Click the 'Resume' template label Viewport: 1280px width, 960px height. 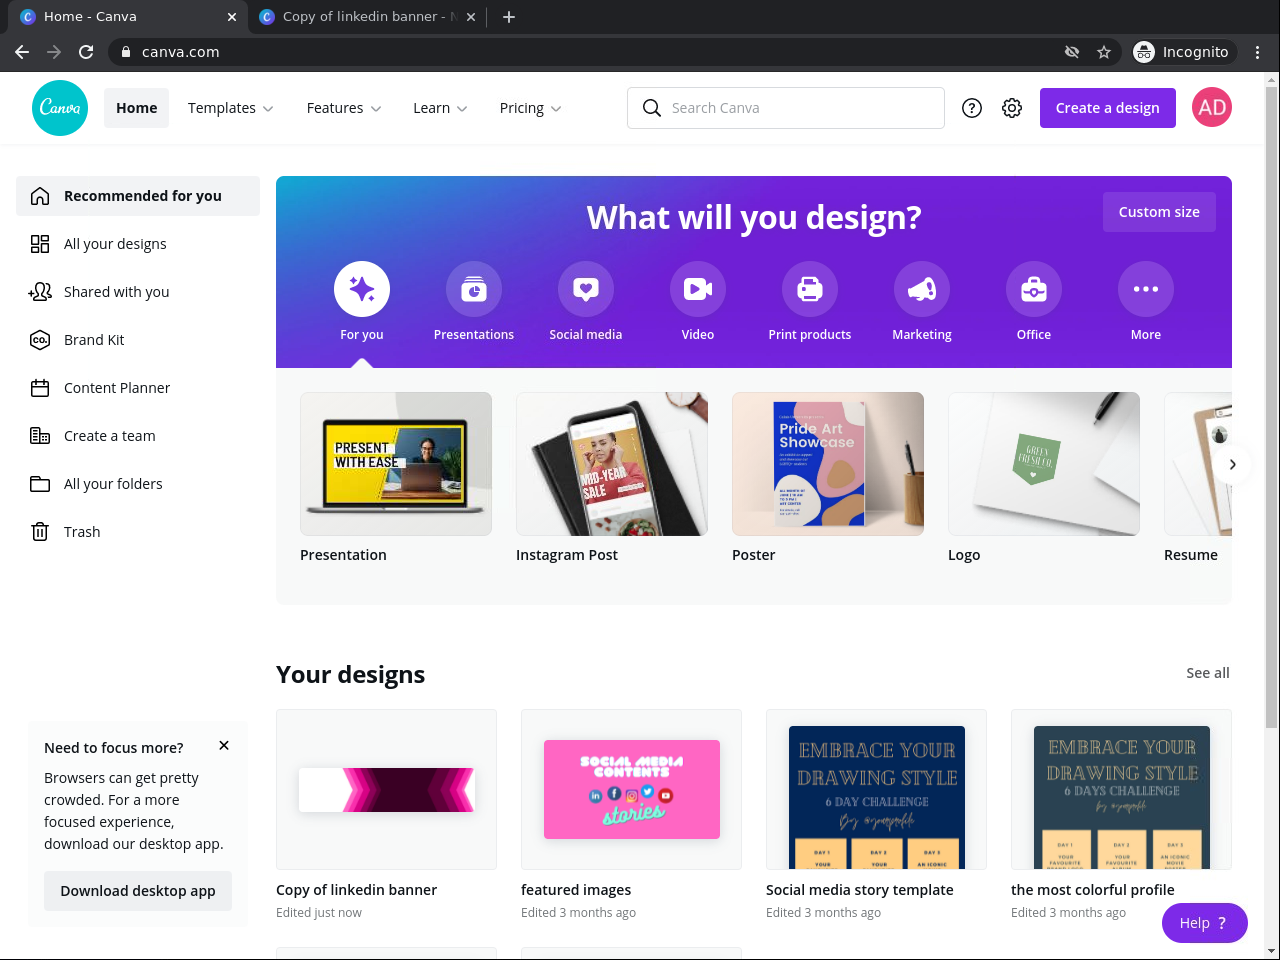pos(1191,555)
